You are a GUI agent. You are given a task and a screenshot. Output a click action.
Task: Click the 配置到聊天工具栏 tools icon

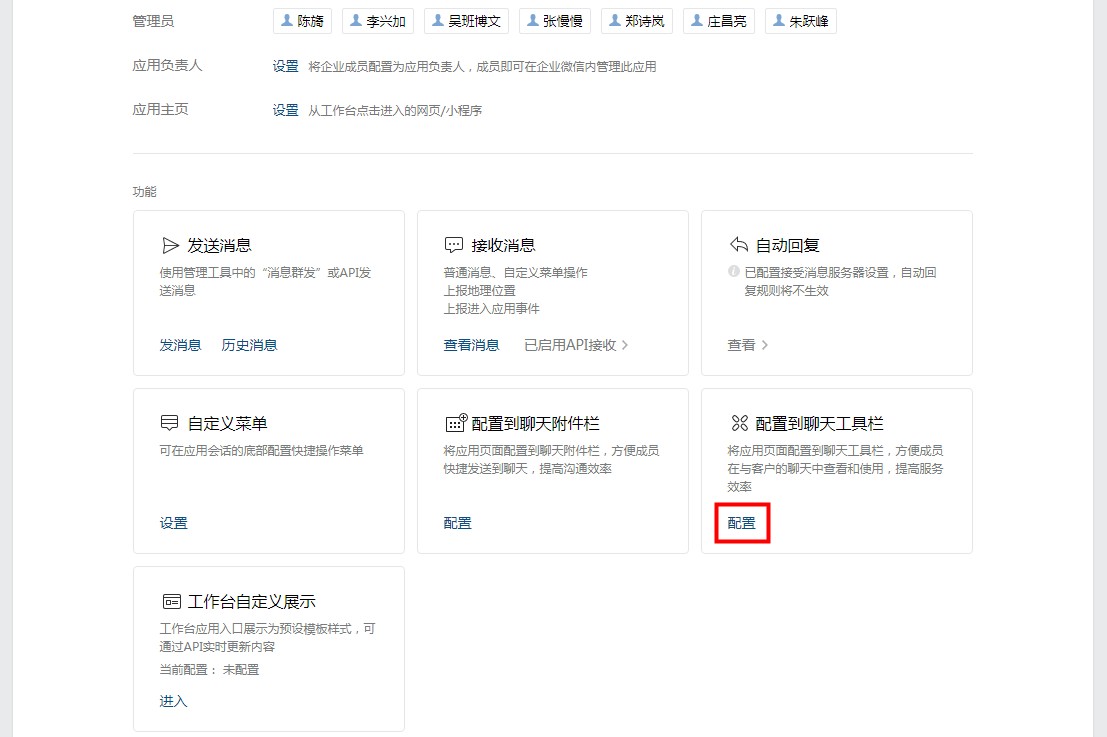(739, 423)
